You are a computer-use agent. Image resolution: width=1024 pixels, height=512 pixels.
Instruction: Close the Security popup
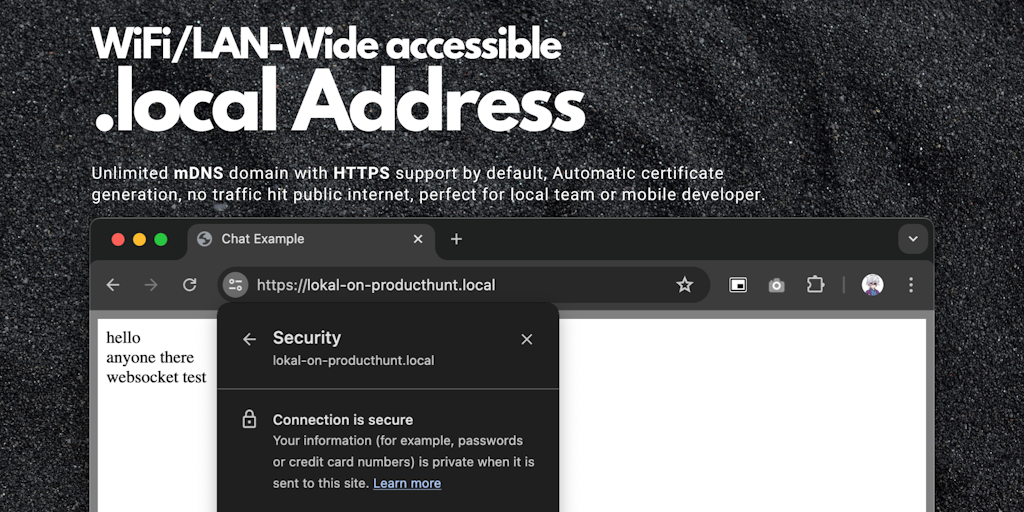pyautogui.click(x=527, y=340)
